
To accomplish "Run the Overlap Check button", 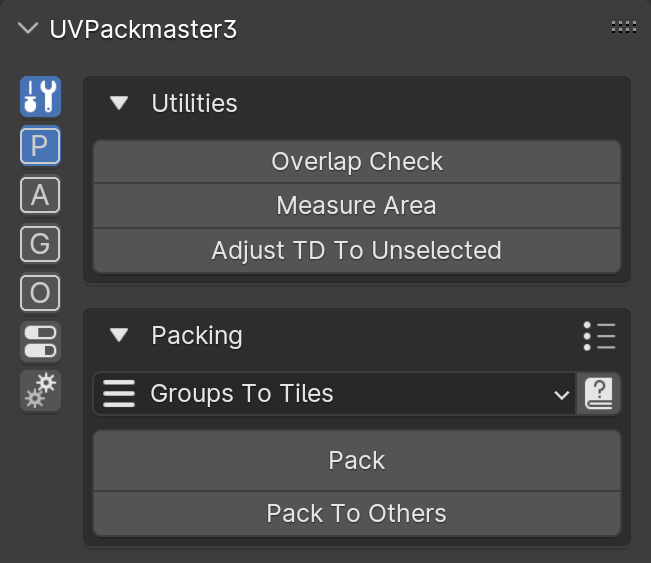I will click(x=357, y=162).
